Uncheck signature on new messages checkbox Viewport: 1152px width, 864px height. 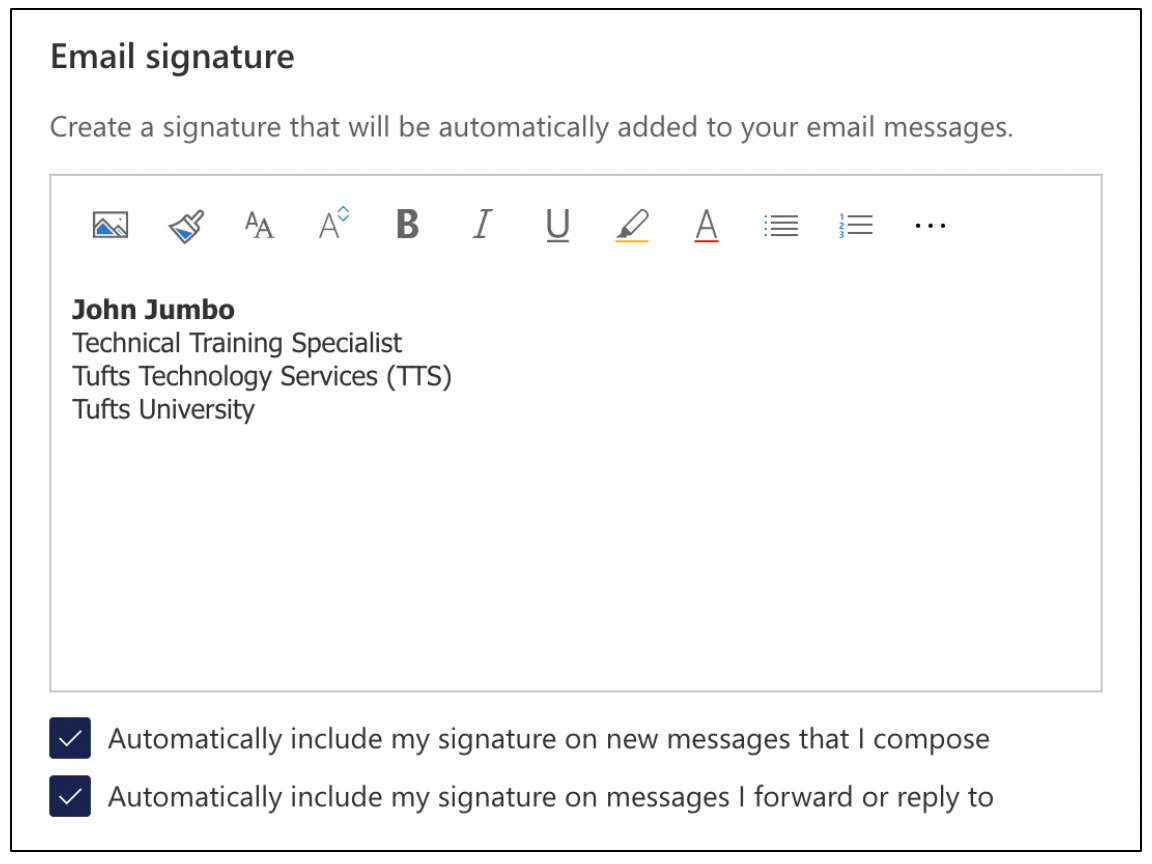(x=70, y=738)
